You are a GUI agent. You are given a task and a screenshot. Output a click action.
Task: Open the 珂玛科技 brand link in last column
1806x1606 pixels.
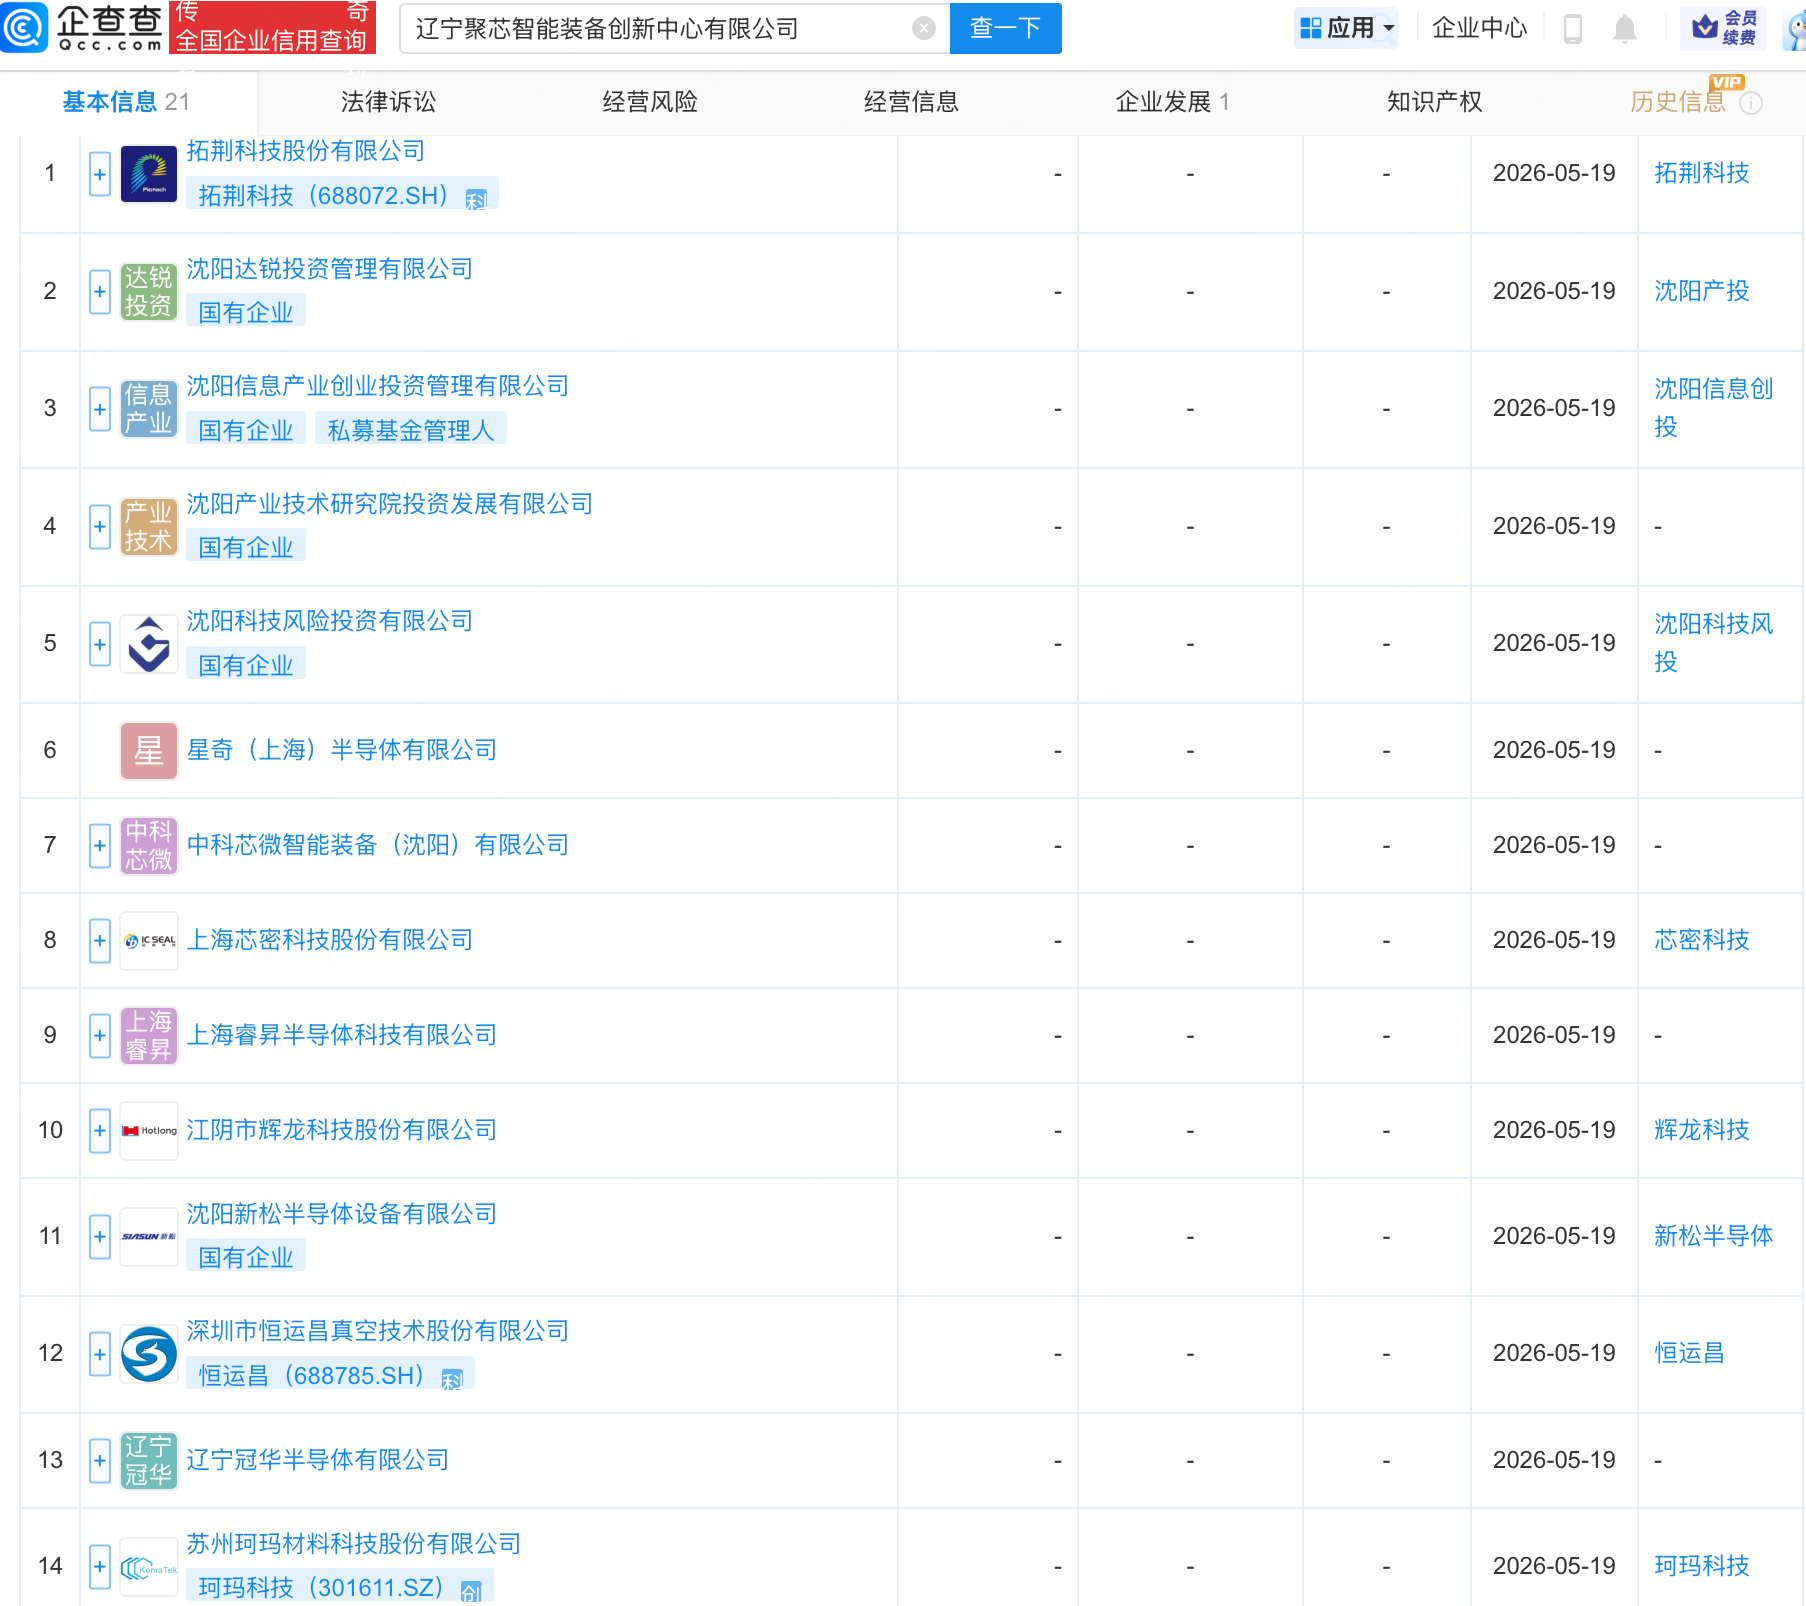coord(1702,1566)
